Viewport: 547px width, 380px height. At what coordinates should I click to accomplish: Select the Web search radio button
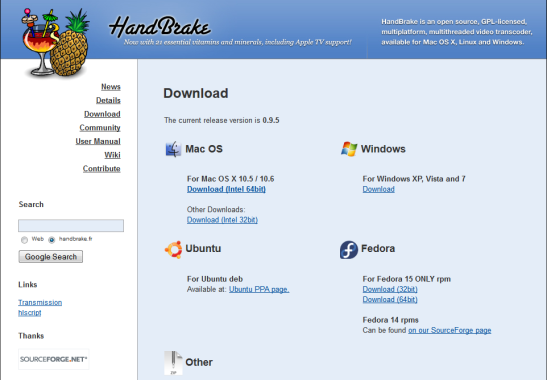click(24, 240)
